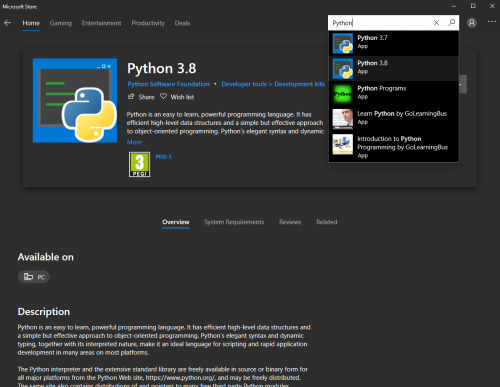The image size is (500, 387).
Task: Clear the search box with the X
Action: point(436,23)
